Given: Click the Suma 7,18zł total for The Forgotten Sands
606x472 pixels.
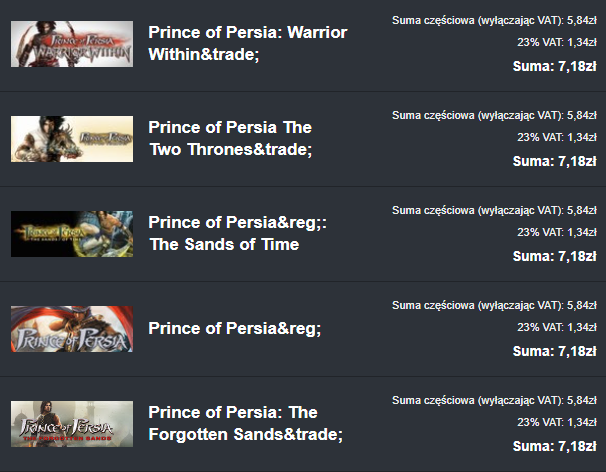Looking at the screenshot, I should click(555, 446).
